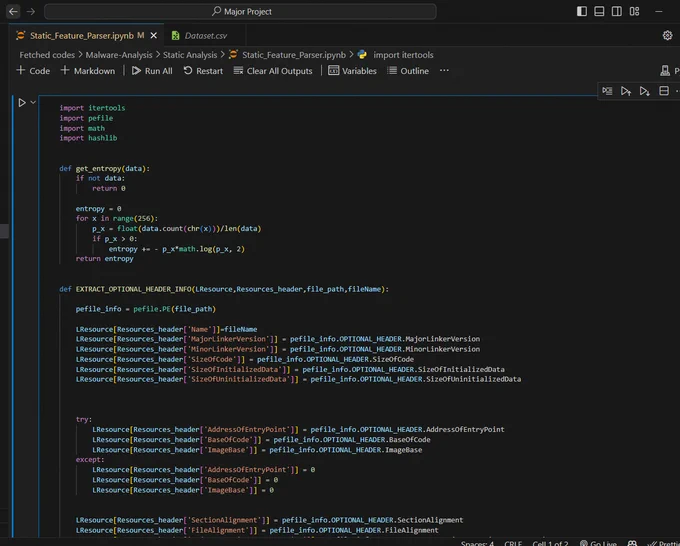The image size is (680, 546).
Task: Run the cell with the play button
Action: (x=22, y=103)
